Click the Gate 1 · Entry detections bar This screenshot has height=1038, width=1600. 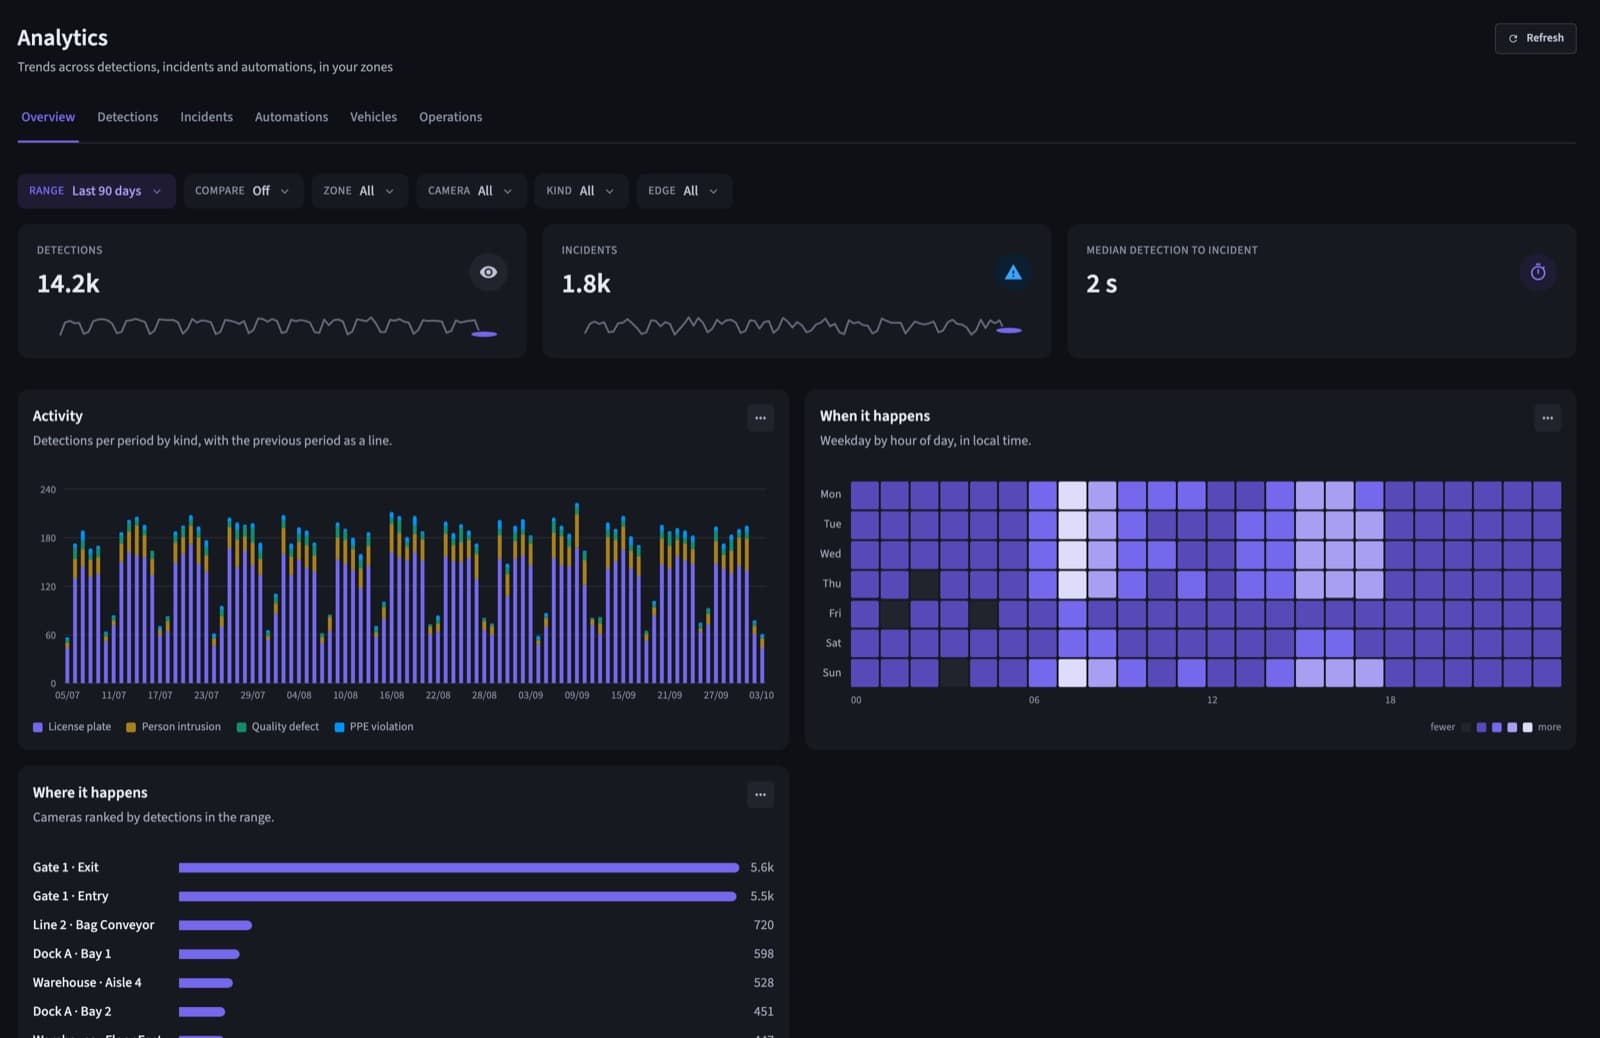(457, 897)
